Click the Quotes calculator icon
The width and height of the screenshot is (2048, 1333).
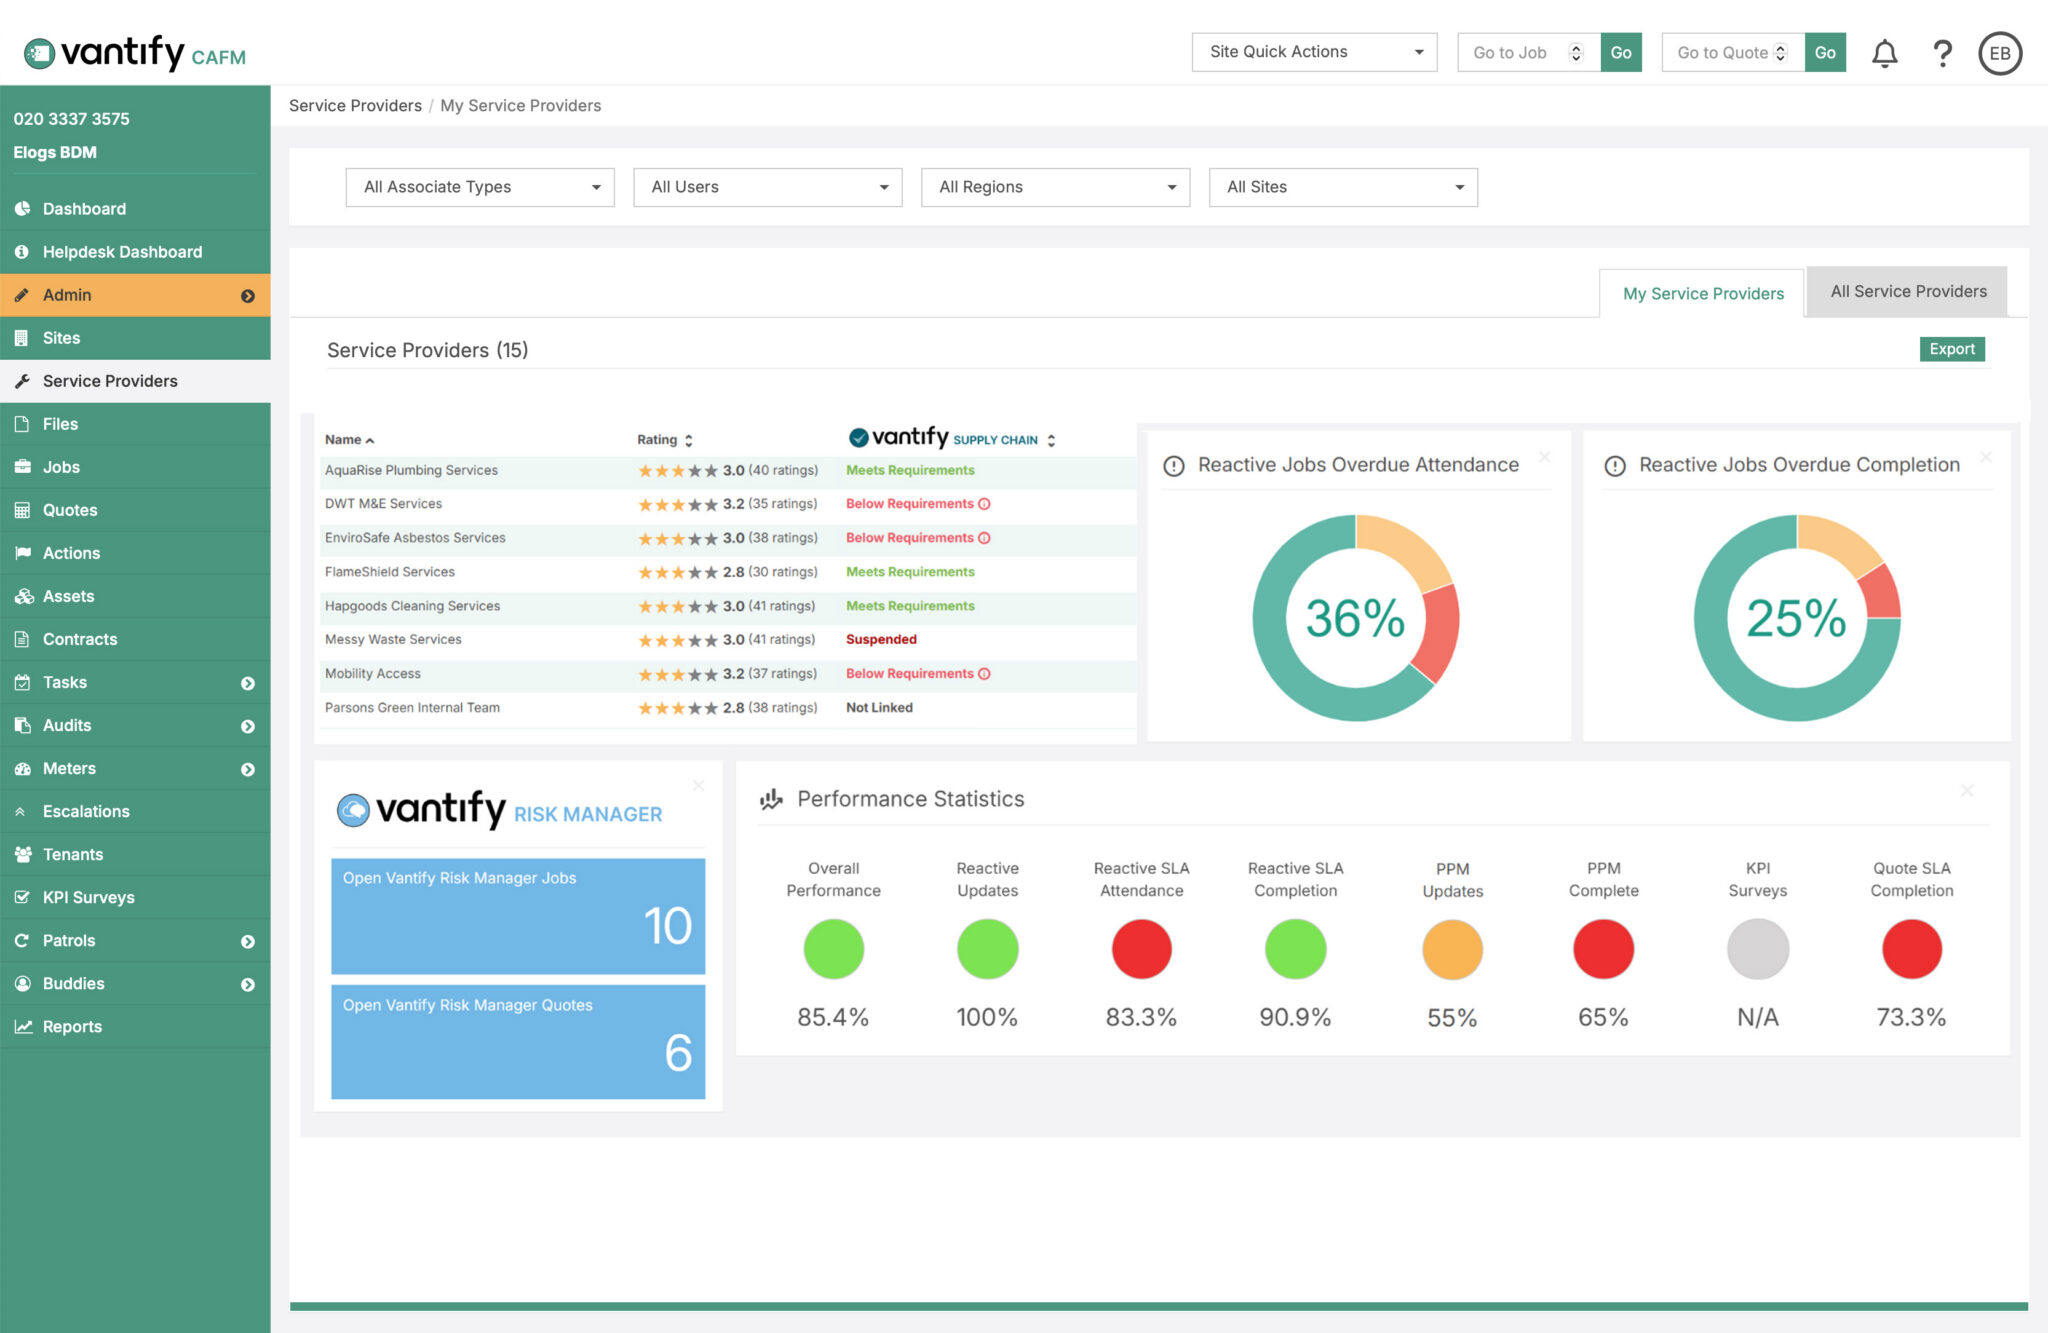click(22, 510)
